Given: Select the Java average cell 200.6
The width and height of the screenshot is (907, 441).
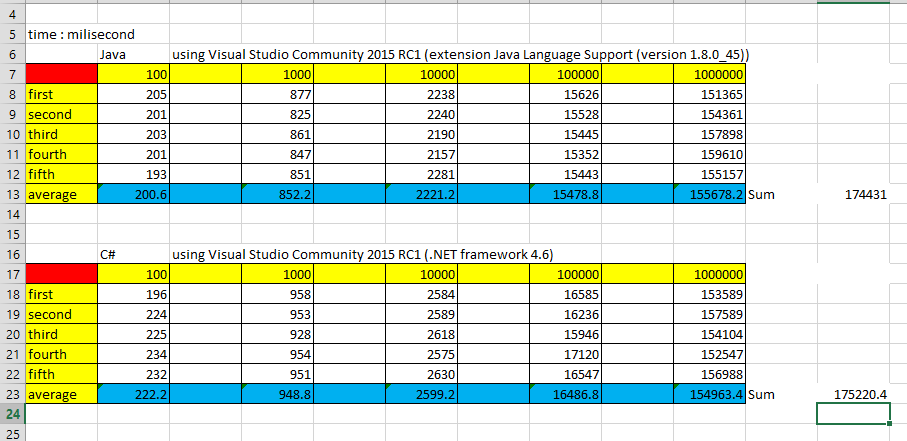Looking at the screenshot, I should pyautogui.click(x=134, y=194).
